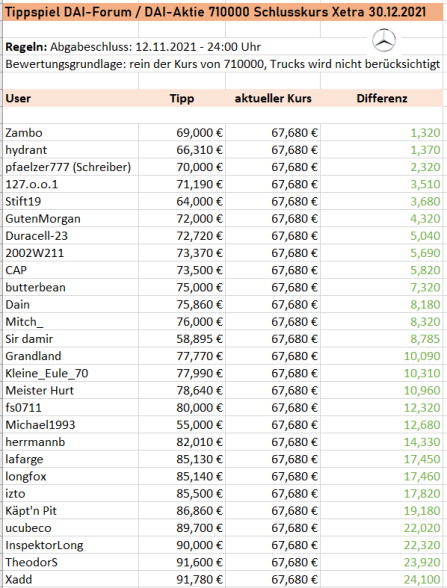Click Stift19's tip value '64,000 €'

pyautogui.click(x=200, y=202)
